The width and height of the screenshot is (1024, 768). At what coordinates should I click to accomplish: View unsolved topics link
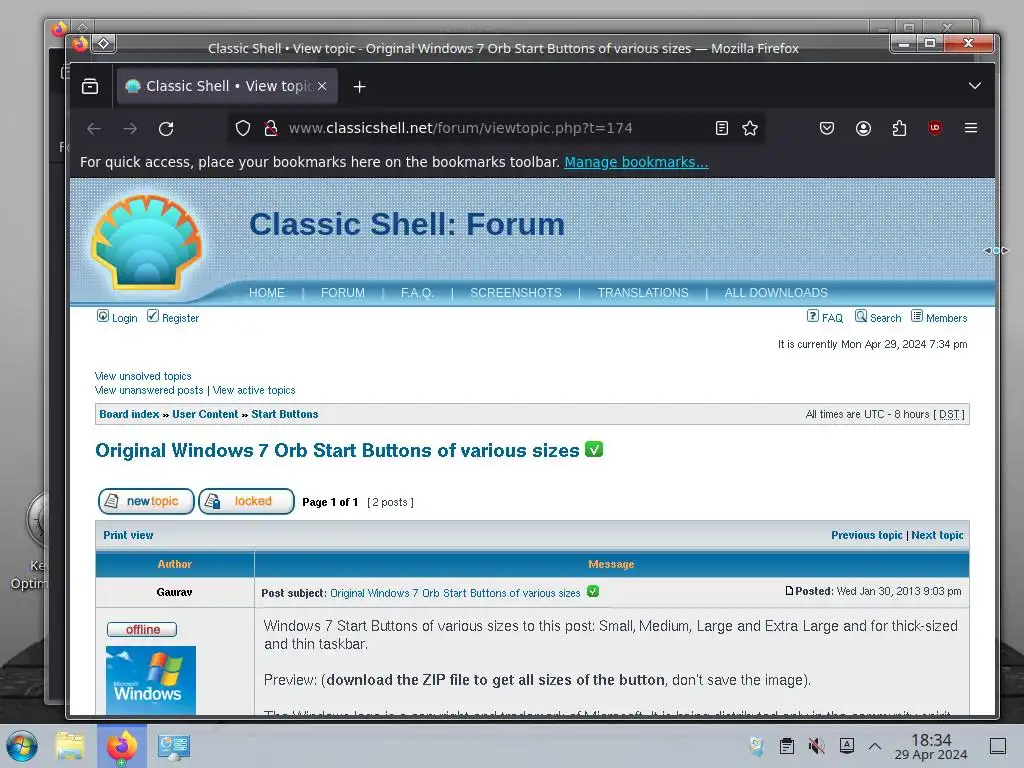click(143, 376)
